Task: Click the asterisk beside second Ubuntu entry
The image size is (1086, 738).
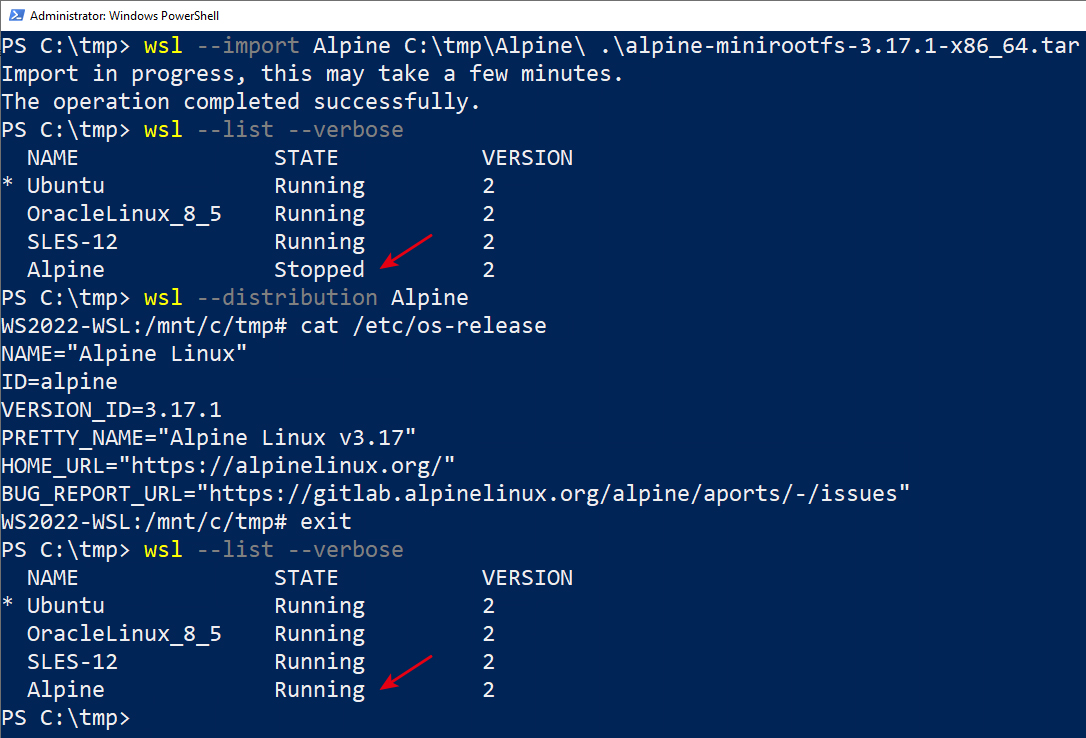Action: (x=8, y=604)
